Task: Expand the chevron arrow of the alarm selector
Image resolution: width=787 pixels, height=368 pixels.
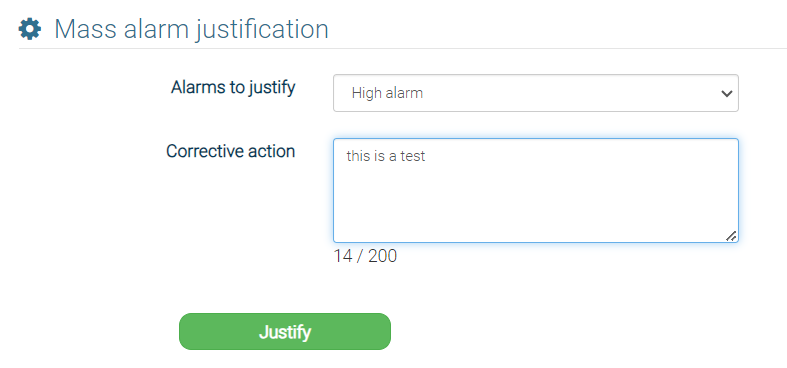Action: pyautogui.click(x=726, y=93)
